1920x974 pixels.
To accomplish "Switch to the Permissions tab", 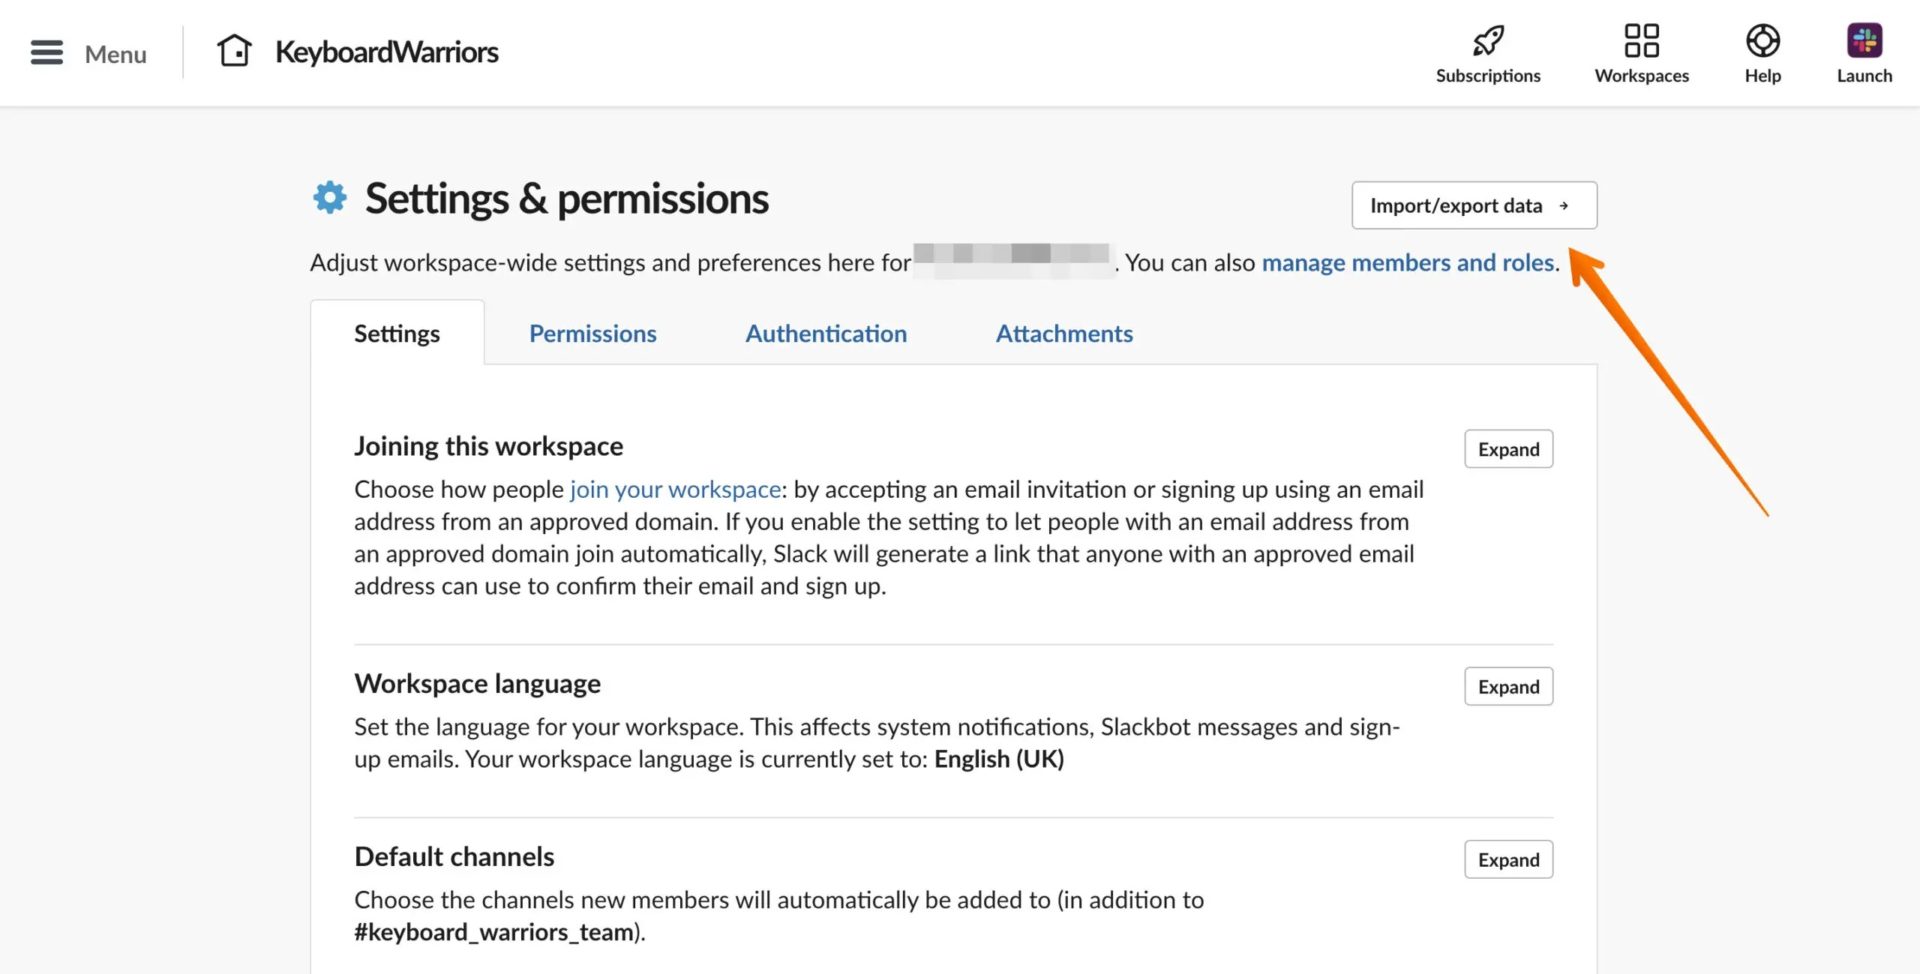I will coord(592,333).
